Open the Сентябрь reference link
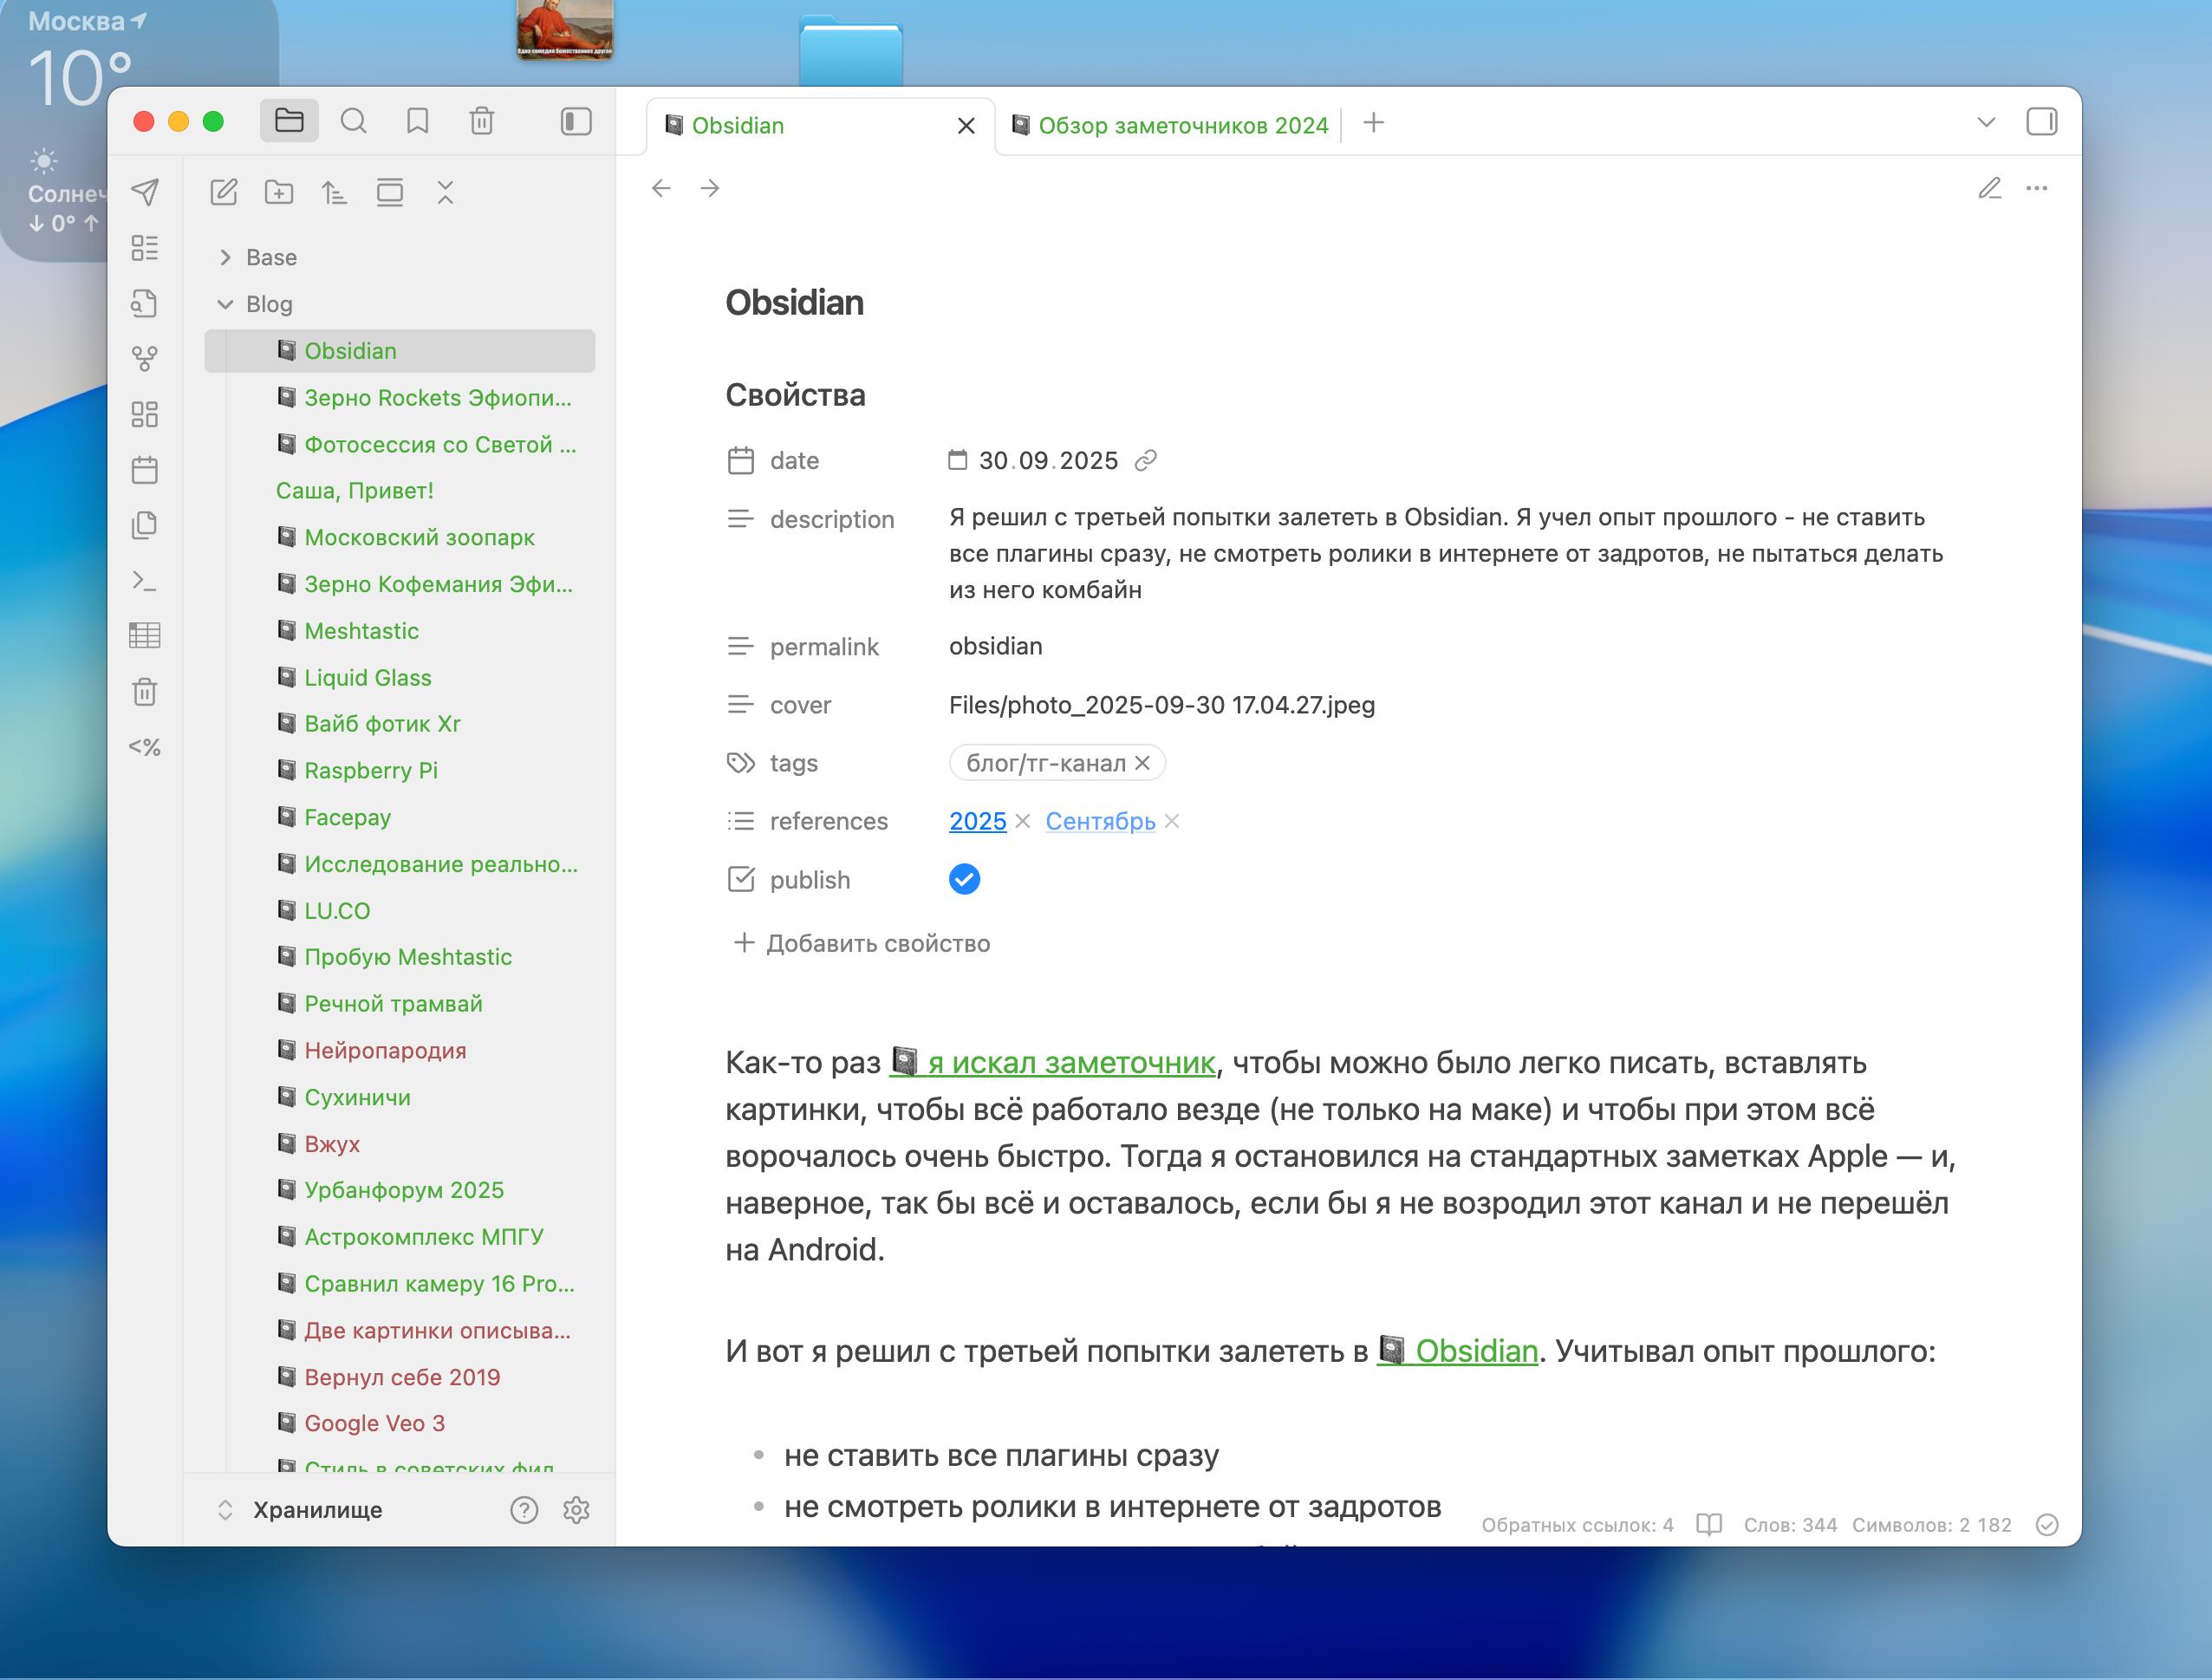The height and width of the screenshot is (1680, 2212). (x=1100, y=821)
